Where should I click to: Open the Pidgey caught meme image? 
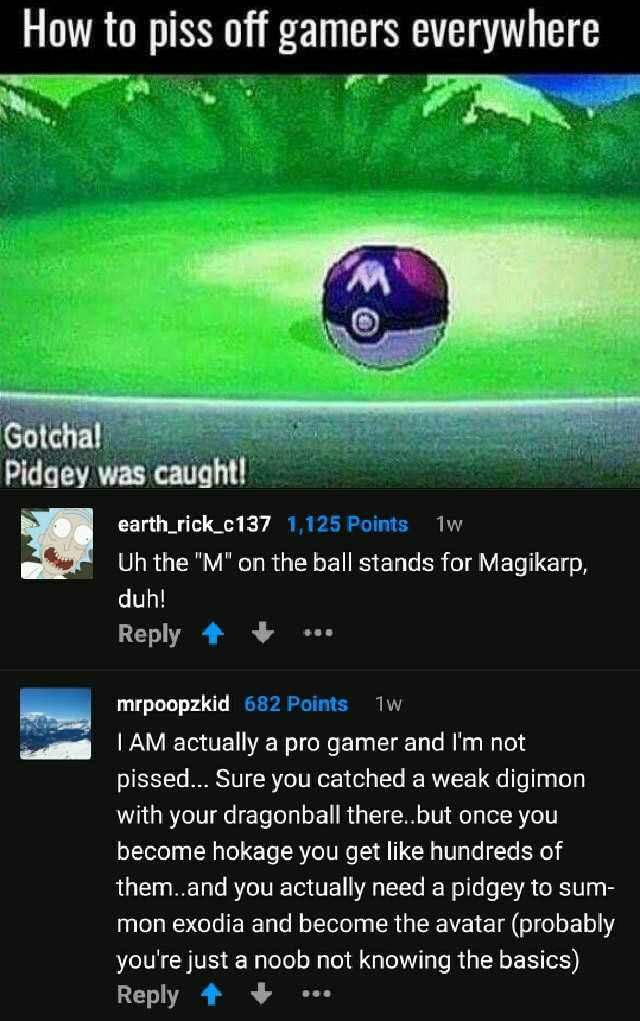click(x=320, y=281)
